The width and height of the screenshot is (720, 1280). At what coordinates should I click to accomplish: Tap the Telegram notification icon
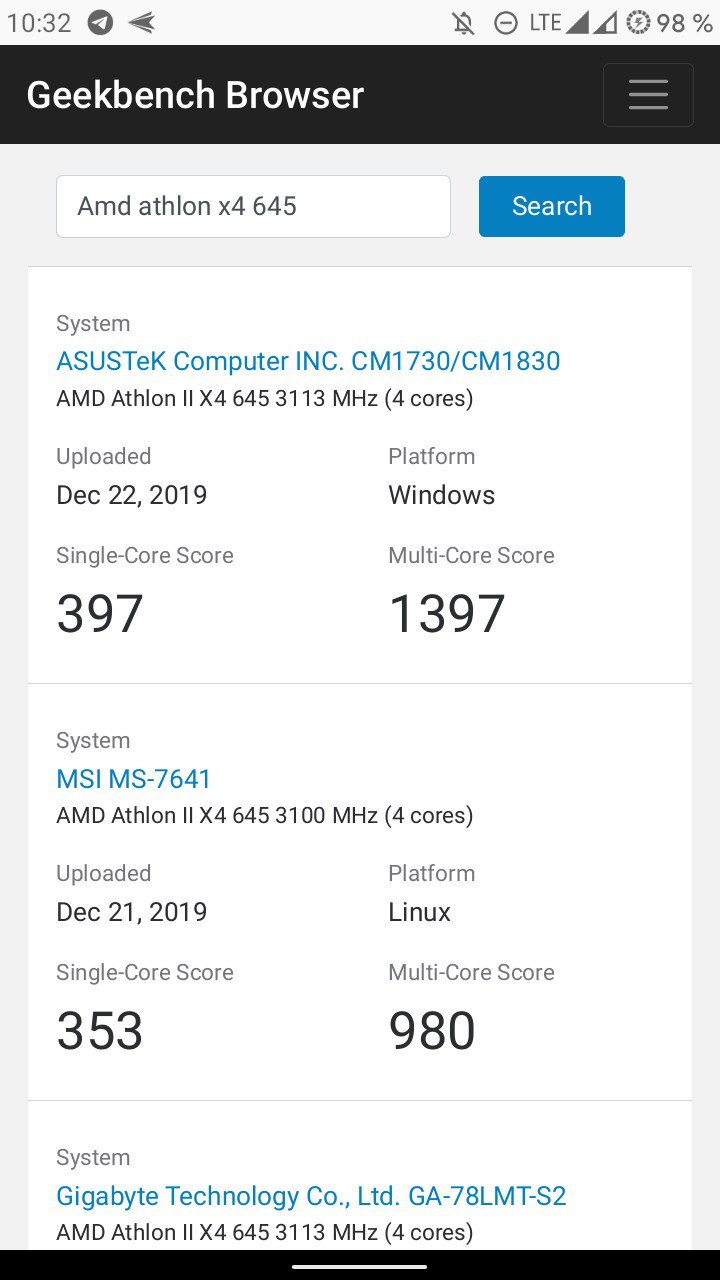coord(100,23)
